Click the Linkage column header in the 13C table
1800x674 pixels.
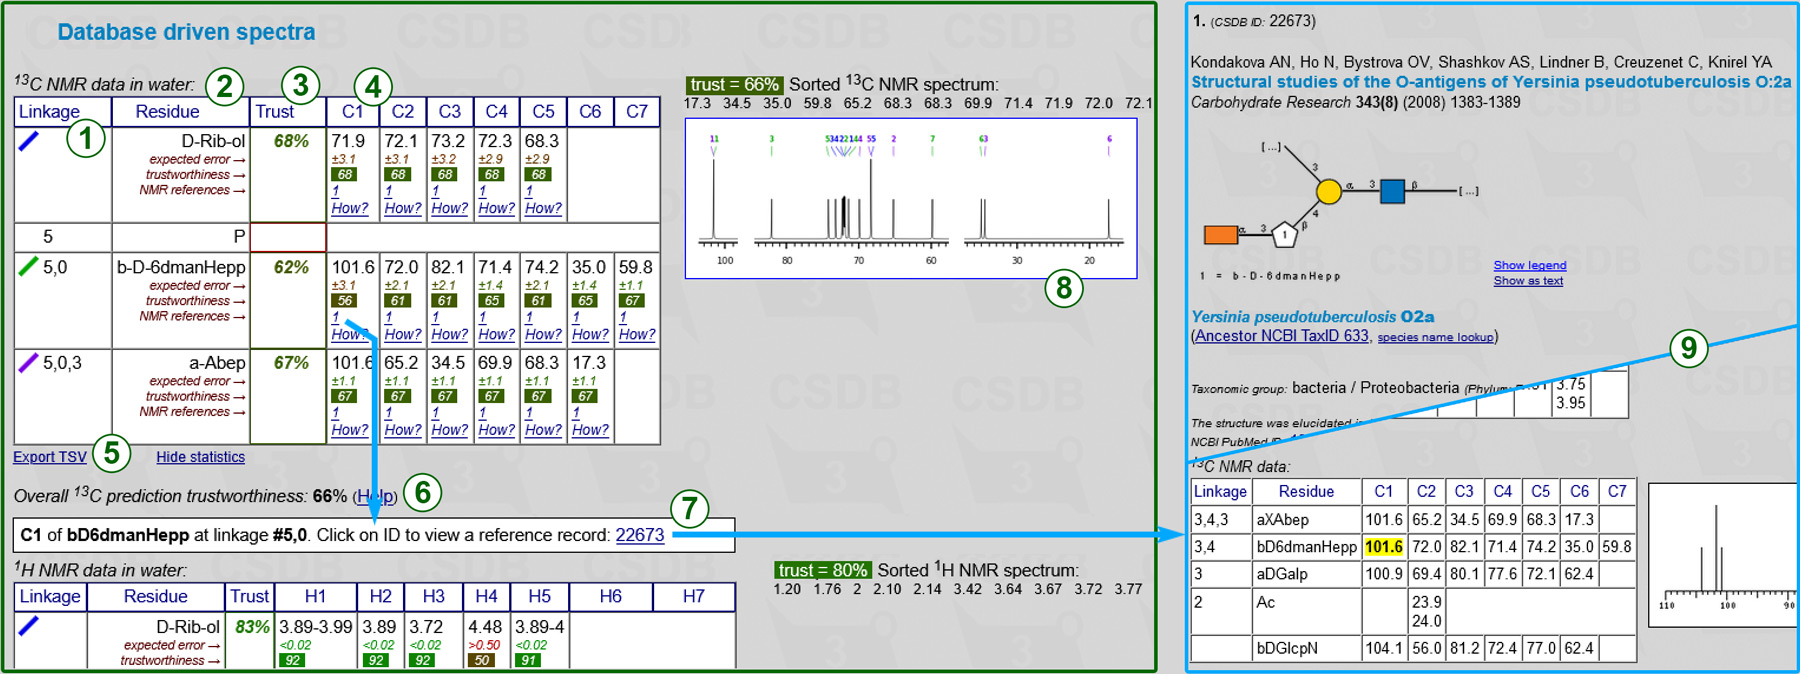pos(62,112)
